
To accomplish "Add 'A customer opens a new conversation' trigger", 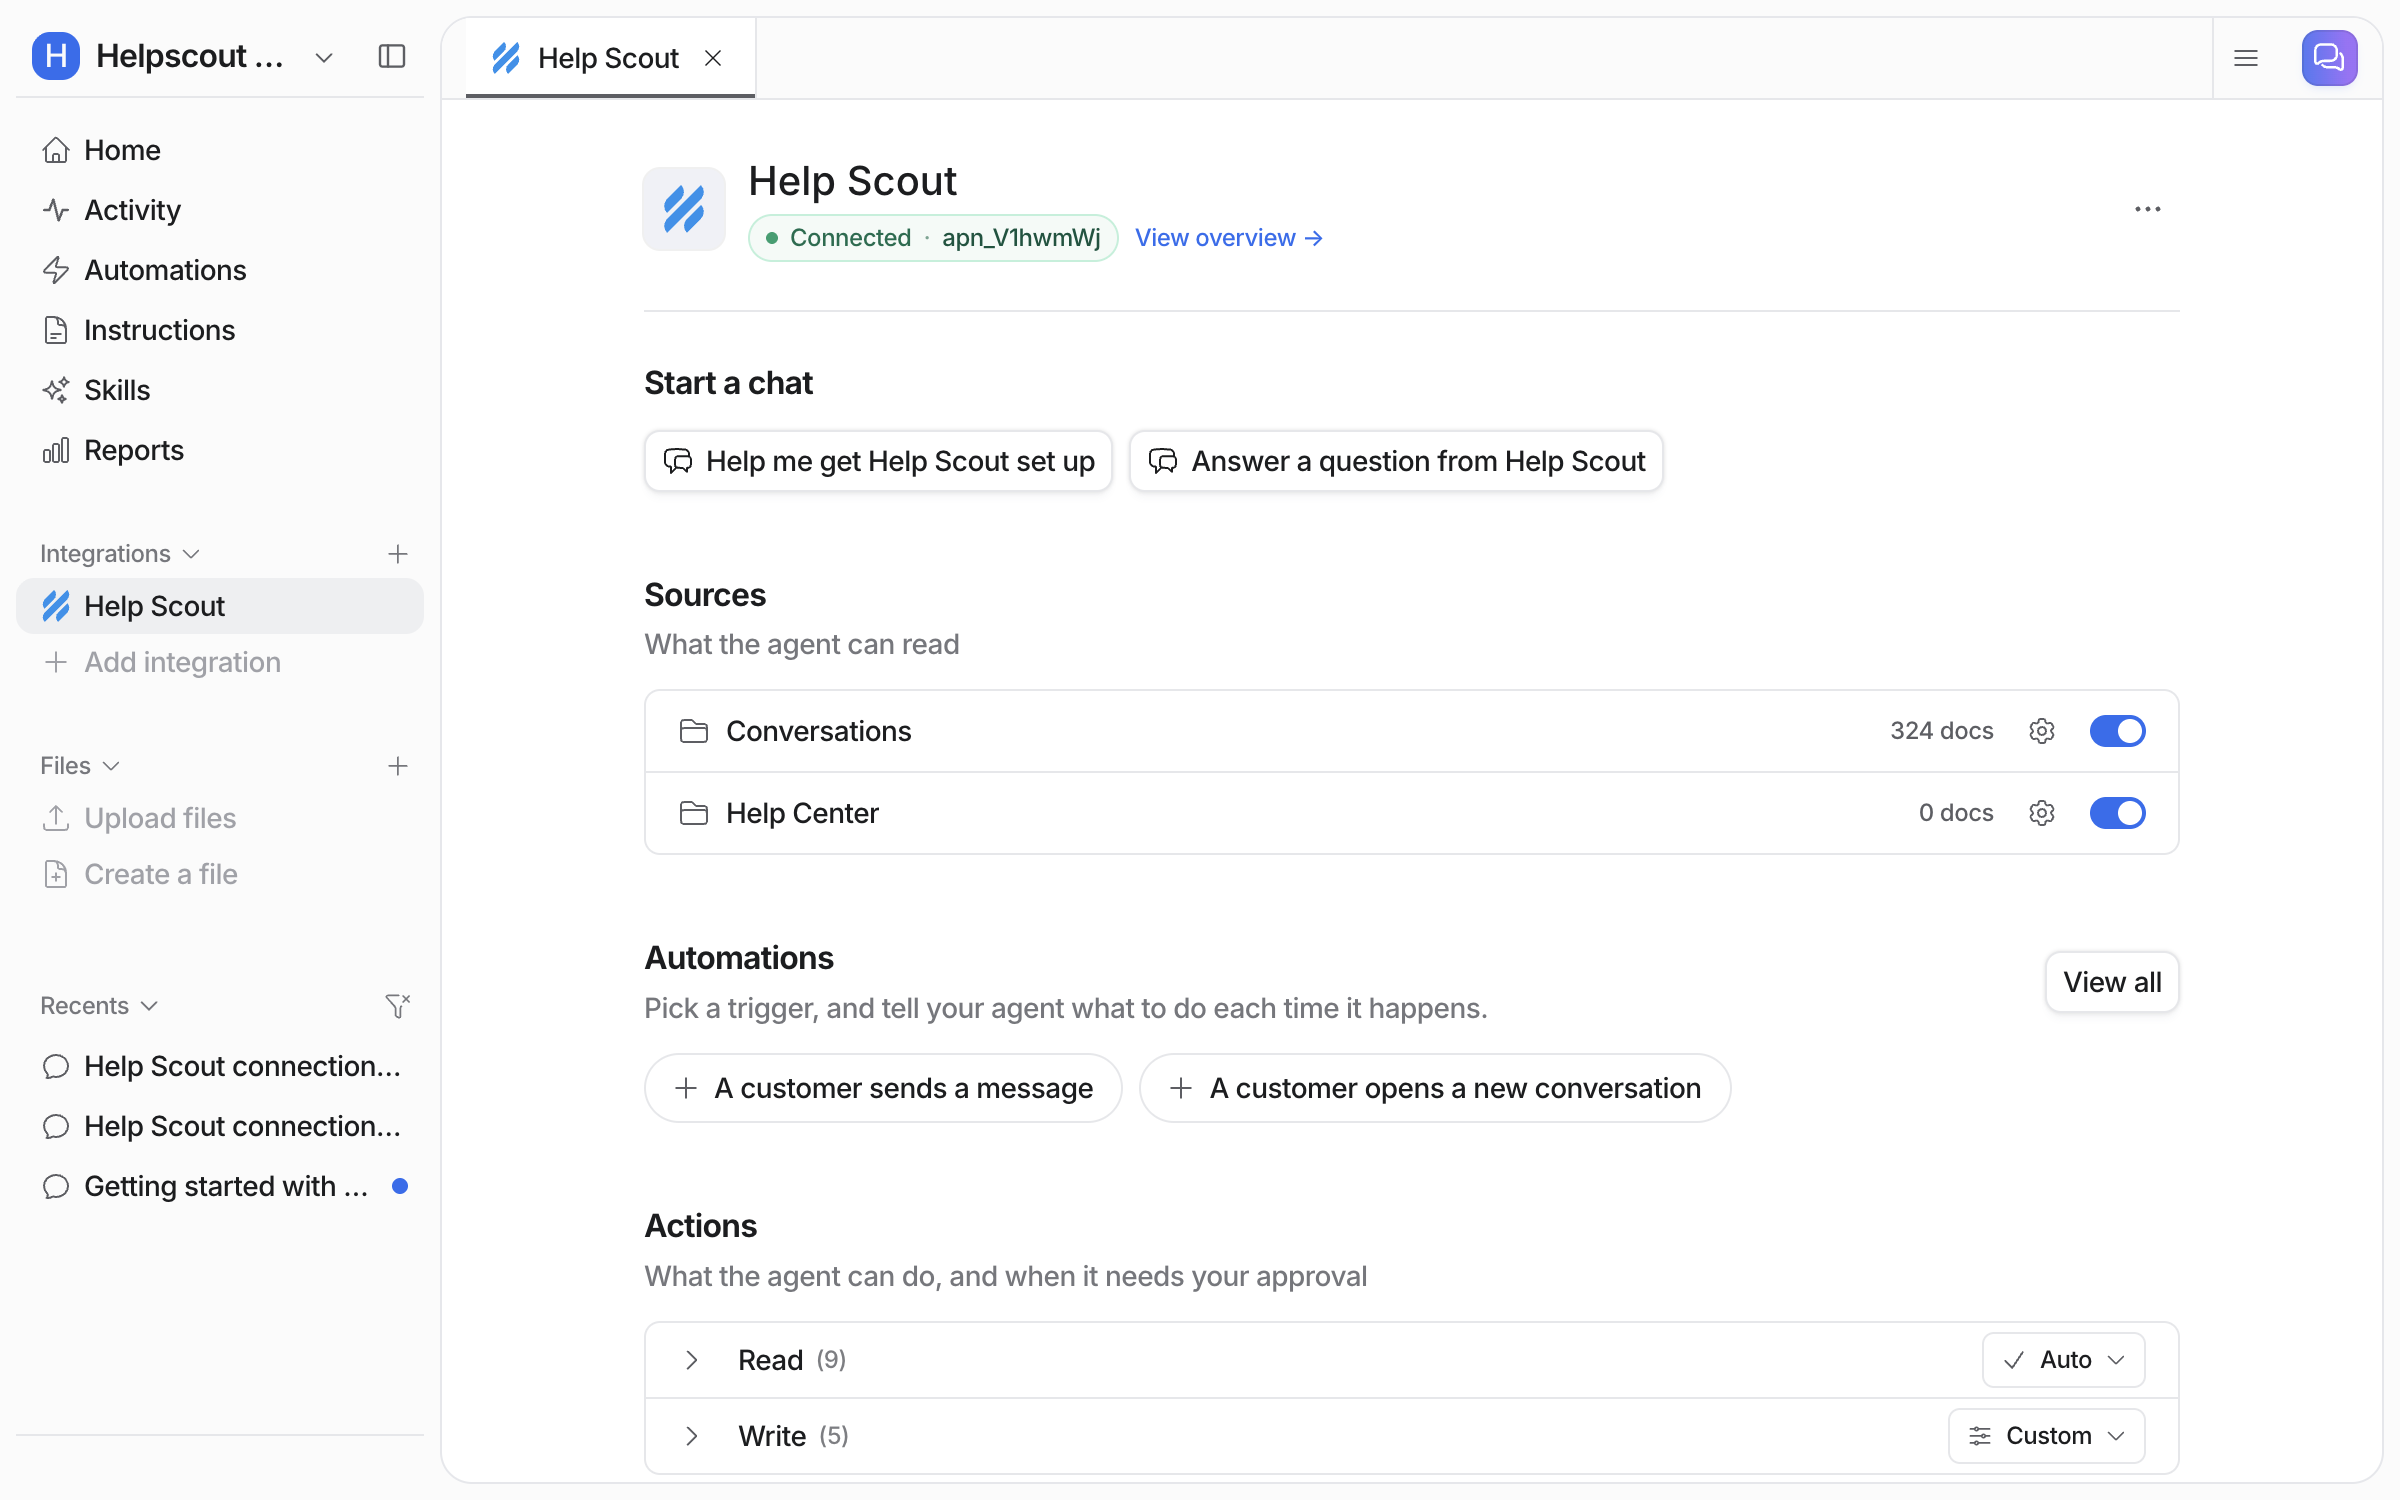I will 1435,1088.
